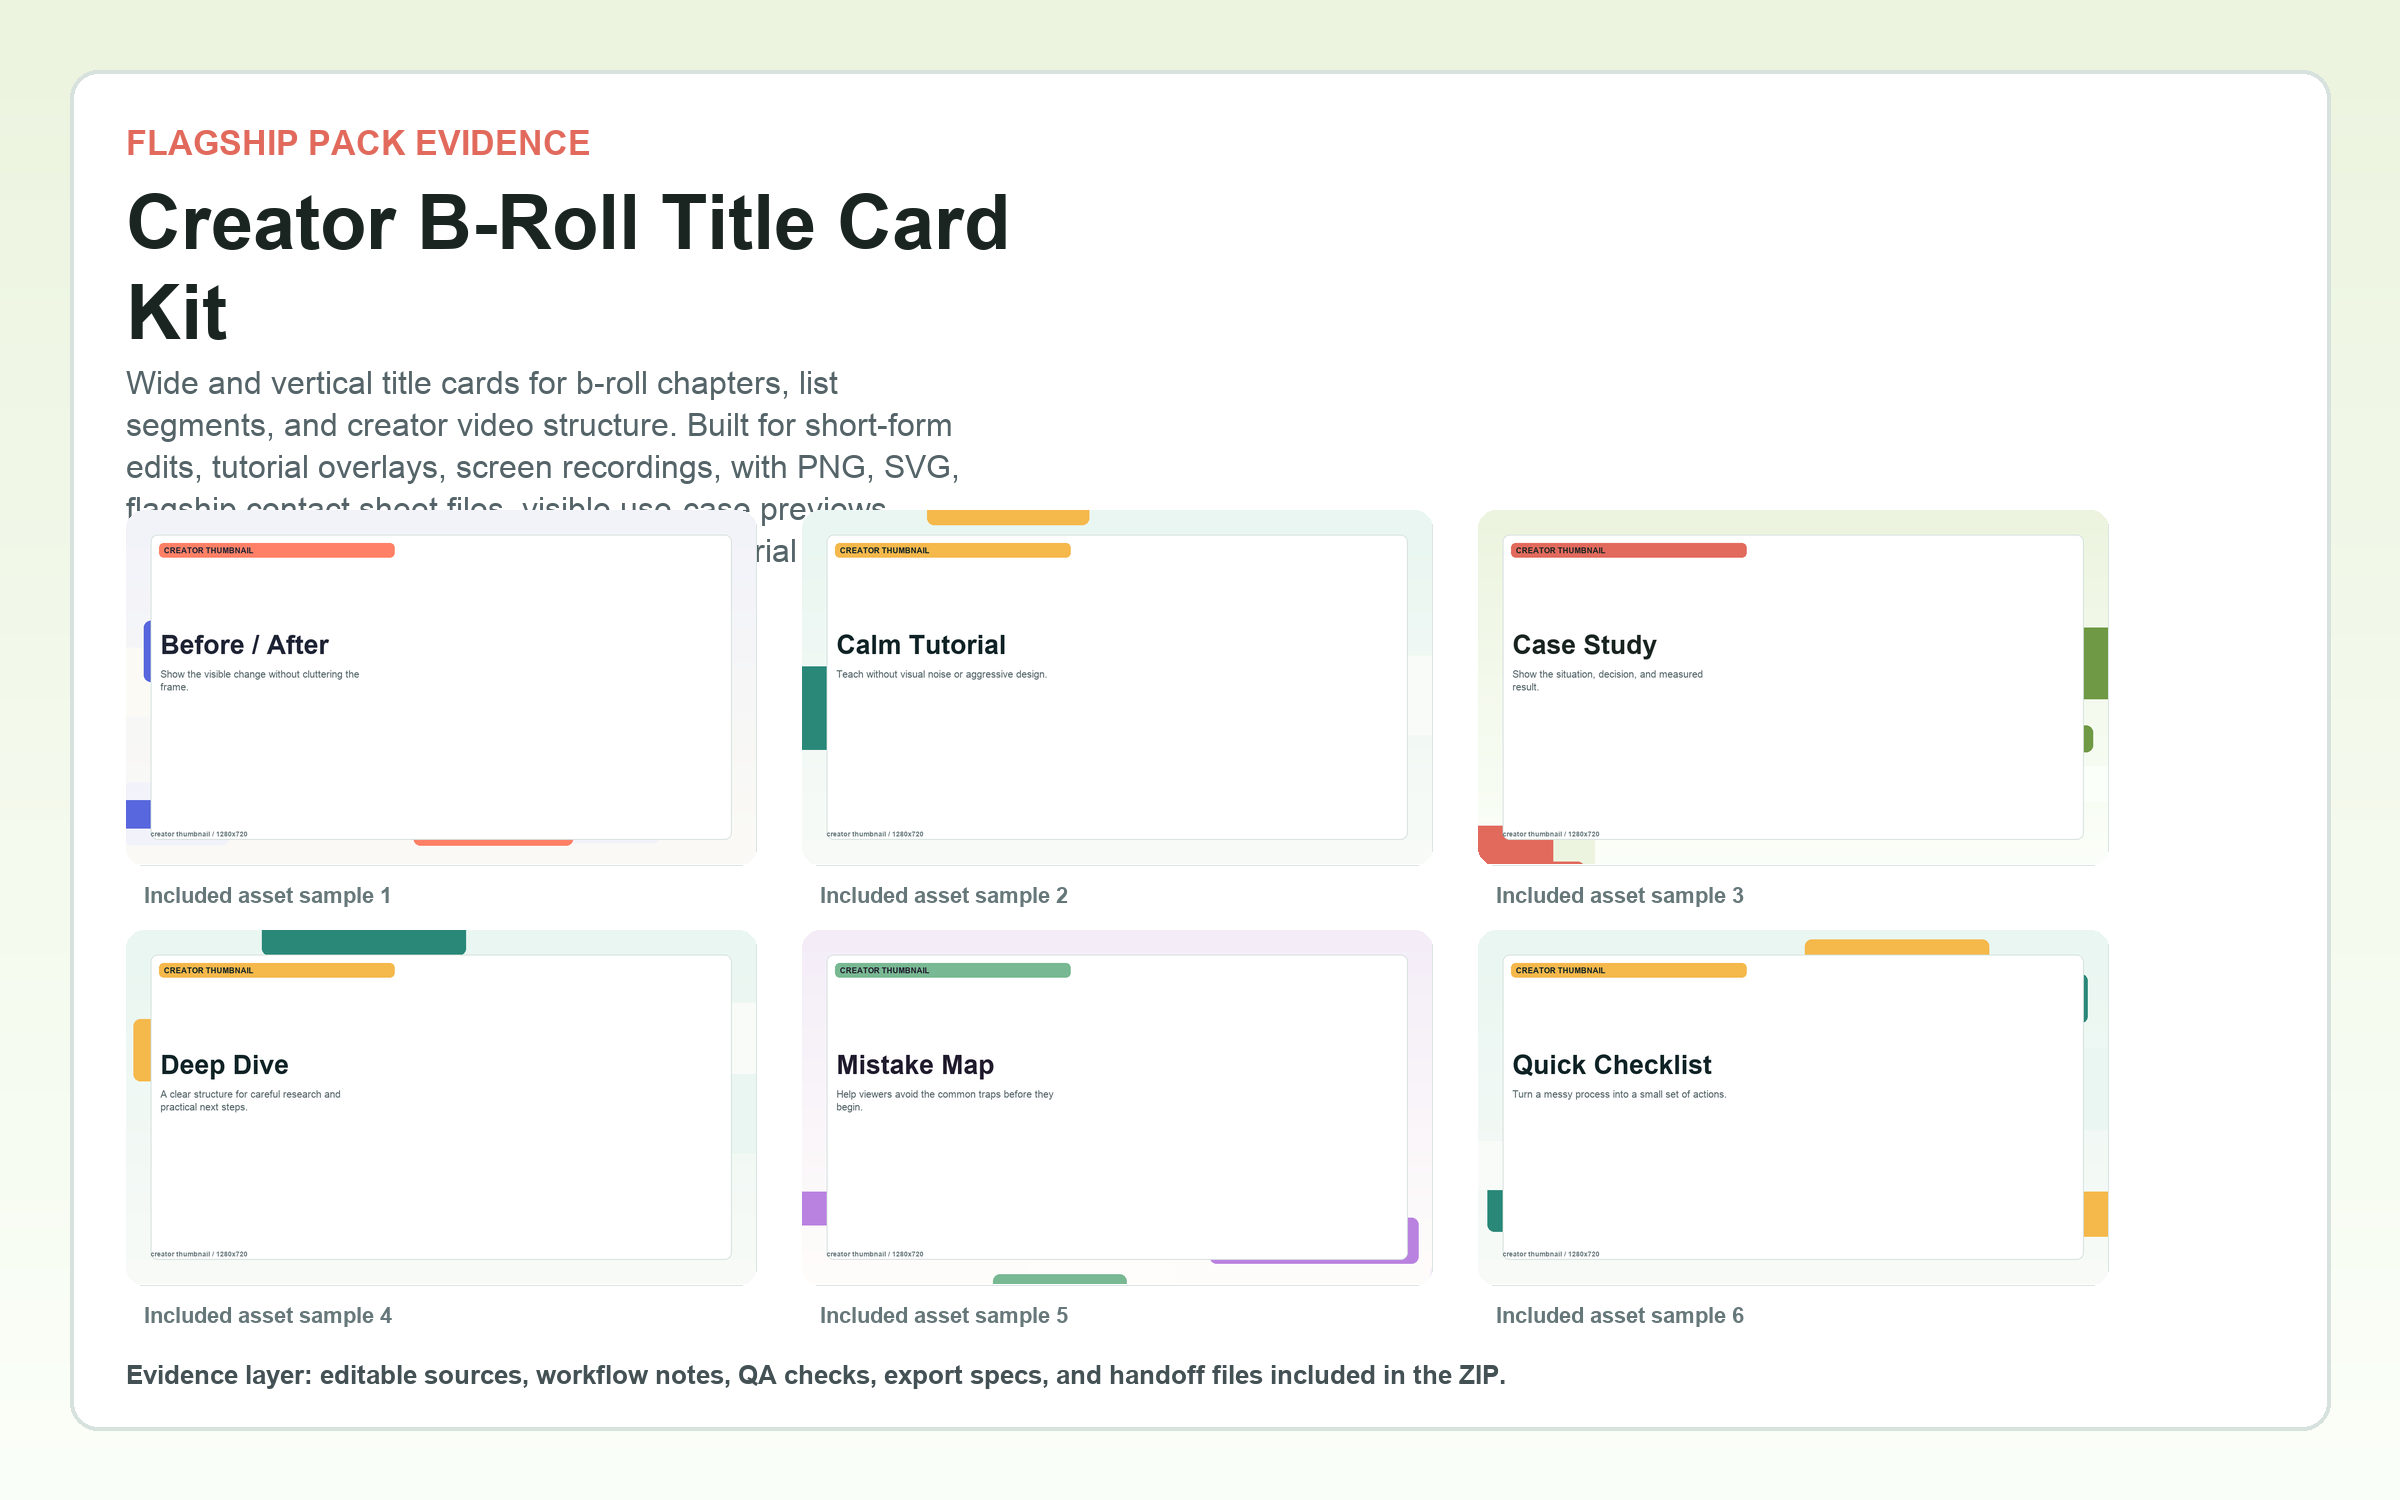This screenshot has height=1500, width=2400.
Task: Click the Included asset sample 3 caption
Action: tap(1620, 896)
